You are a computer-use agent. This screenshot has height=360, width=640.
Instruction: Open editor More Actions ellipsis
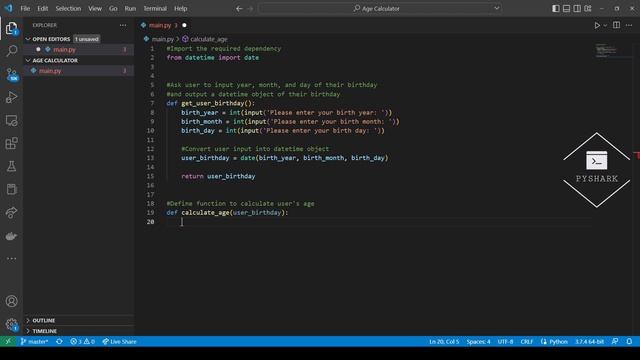[x=629, y=25]
